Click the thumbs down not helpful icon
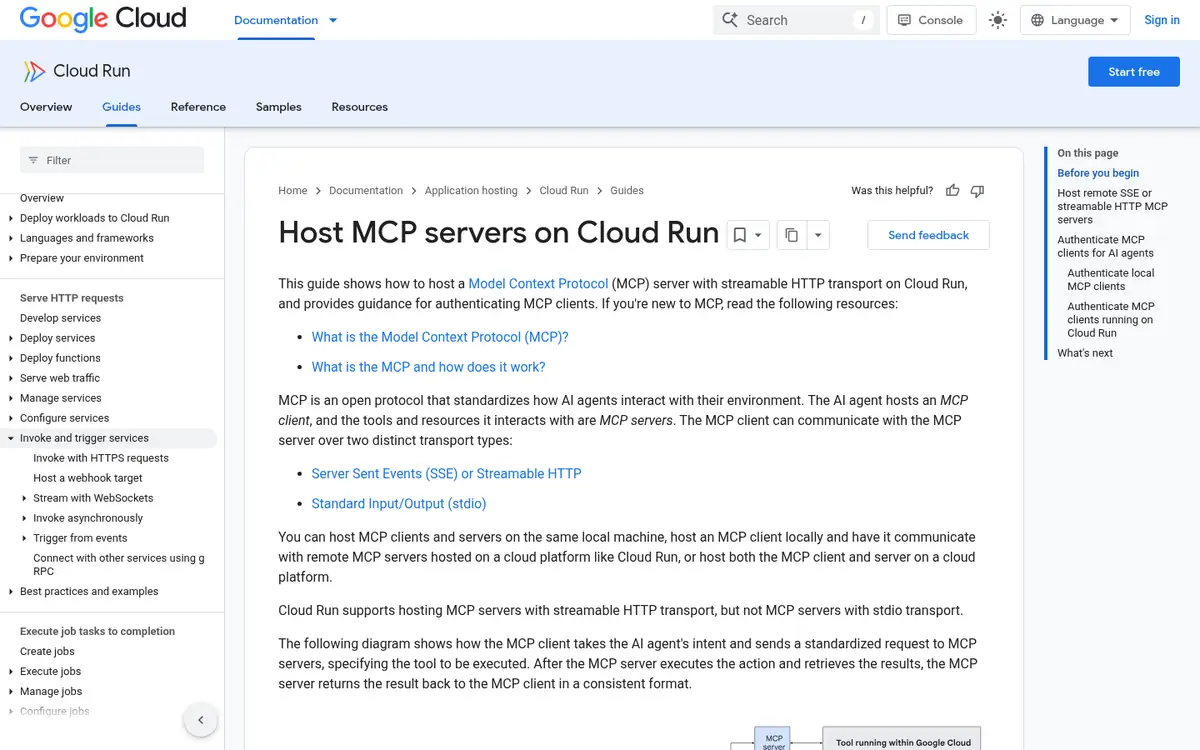This screenshot has height=750, width=1200. point(977,191)
